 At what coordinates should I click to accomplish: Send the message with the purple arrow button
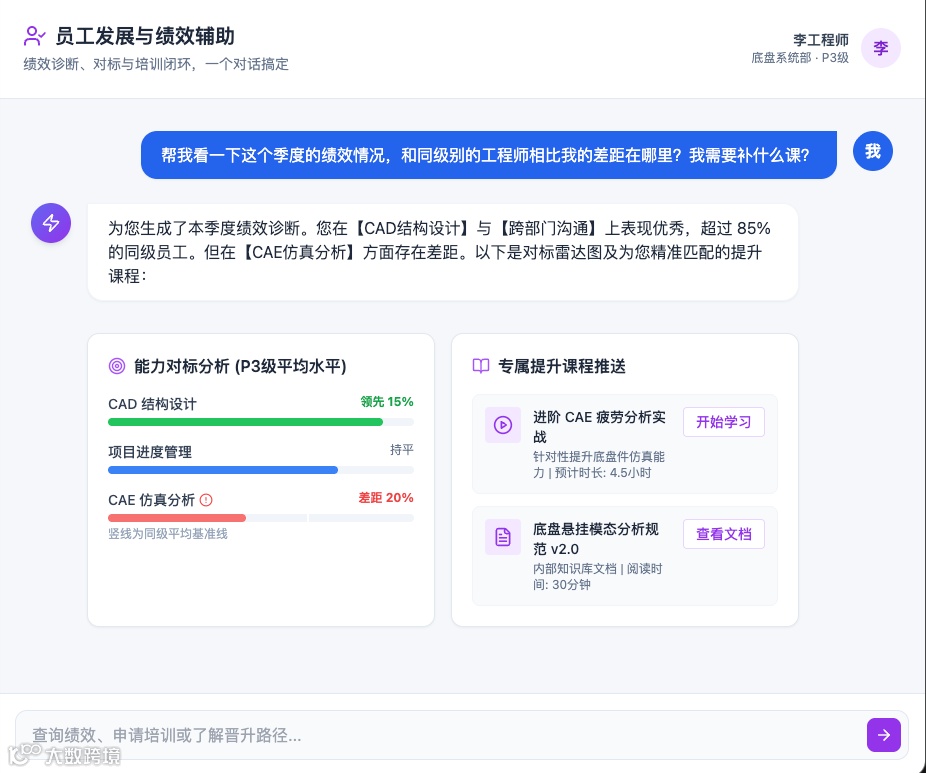[883, 735]
